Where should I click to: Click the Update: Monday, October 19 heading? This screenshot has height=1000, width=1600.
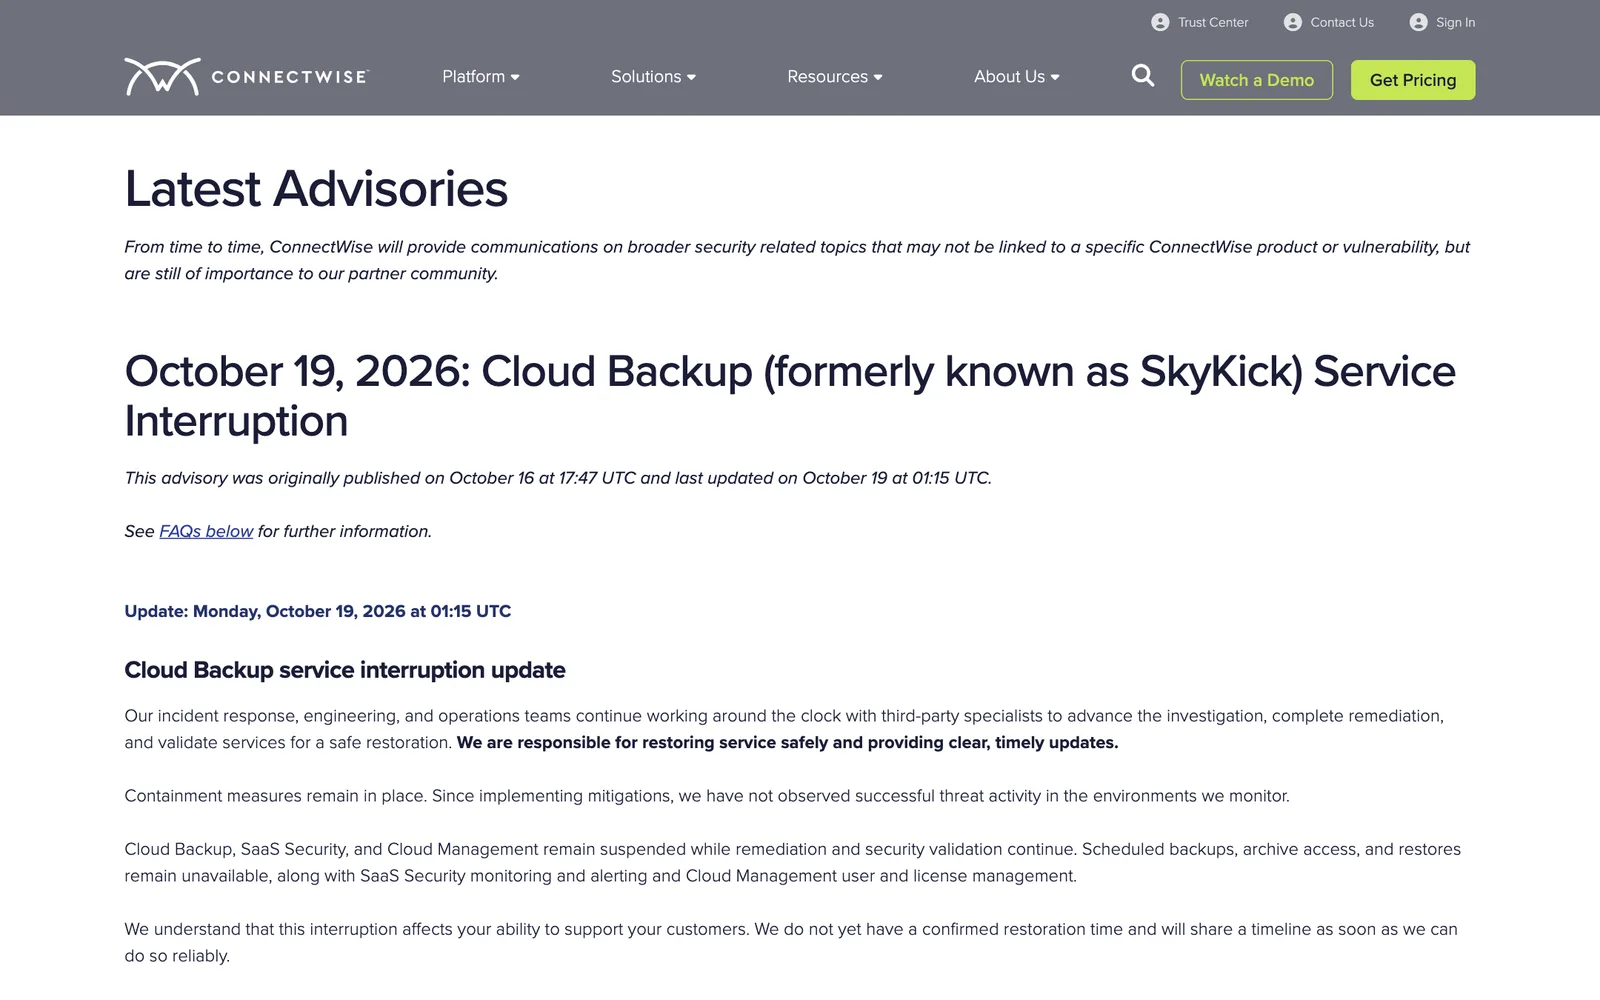(x=318, y=611)
